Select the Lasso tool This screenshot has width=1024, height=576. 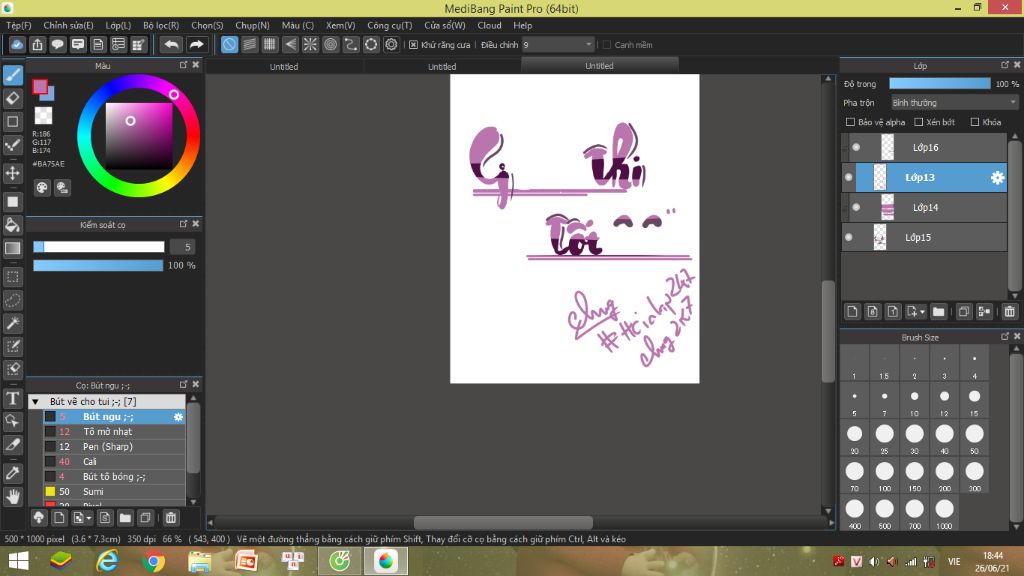(x=12, y=300)
